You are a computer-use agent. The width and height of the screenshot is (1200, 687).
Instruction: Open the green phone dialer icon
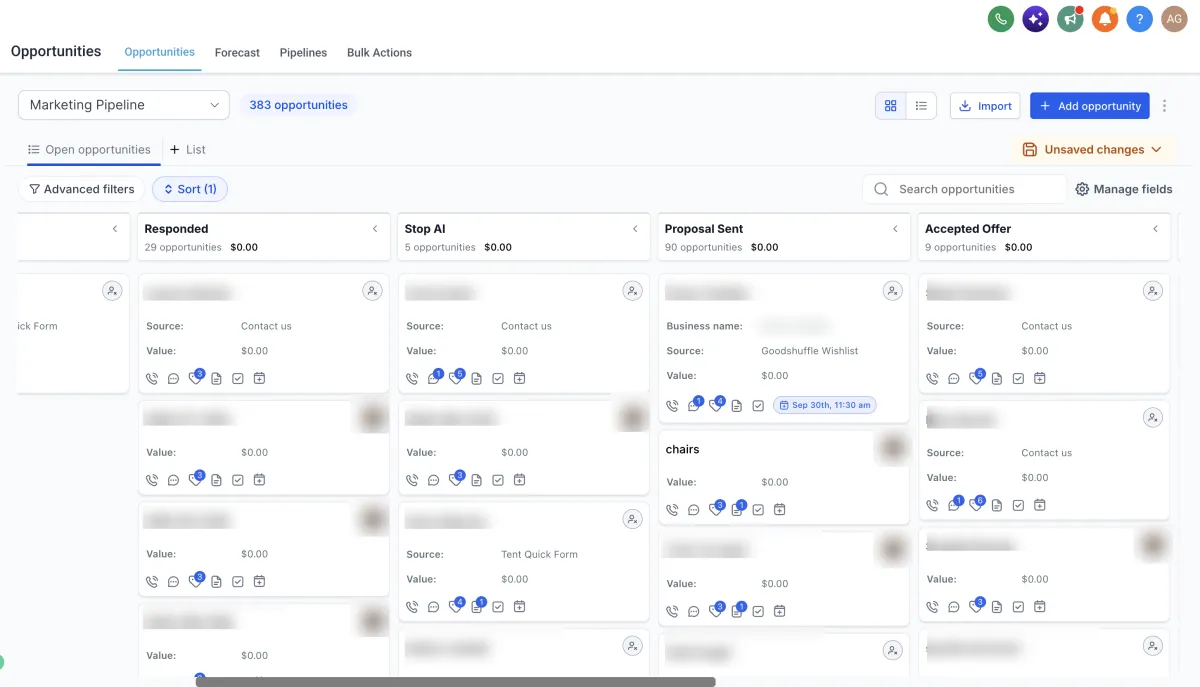point(1001,19)
